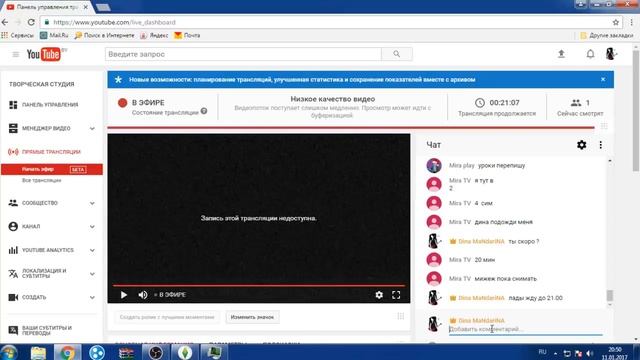The height and width of the screenshot is (360, 640).
Task: Click the stream status help question mark
Action: 204,111
